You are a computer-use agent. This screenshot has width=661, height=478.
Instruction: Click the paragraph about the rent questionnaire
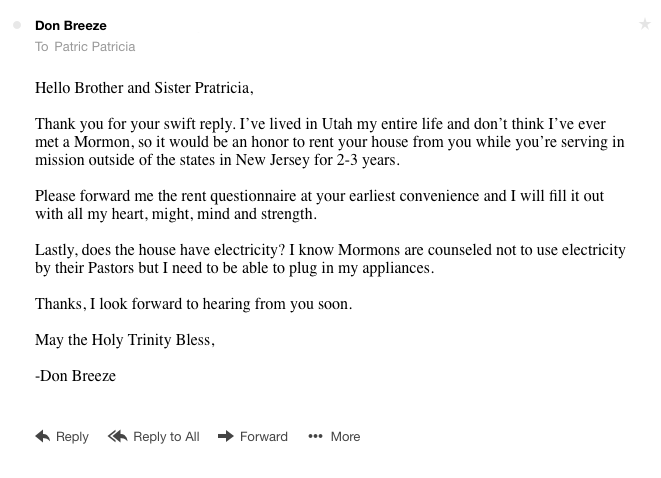pos(319,205)
